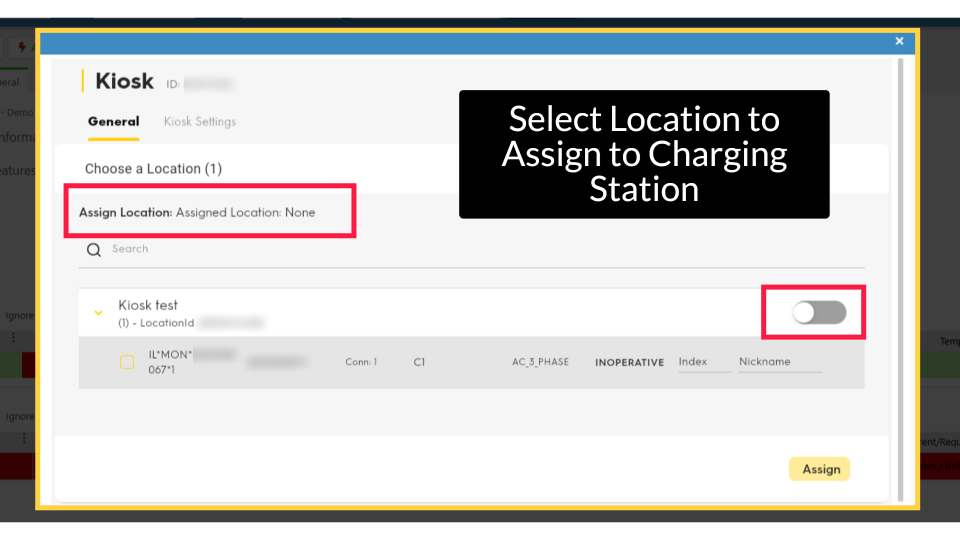Switch to the General tab
This screenshot has width=960, height=540.
point(113,121)
